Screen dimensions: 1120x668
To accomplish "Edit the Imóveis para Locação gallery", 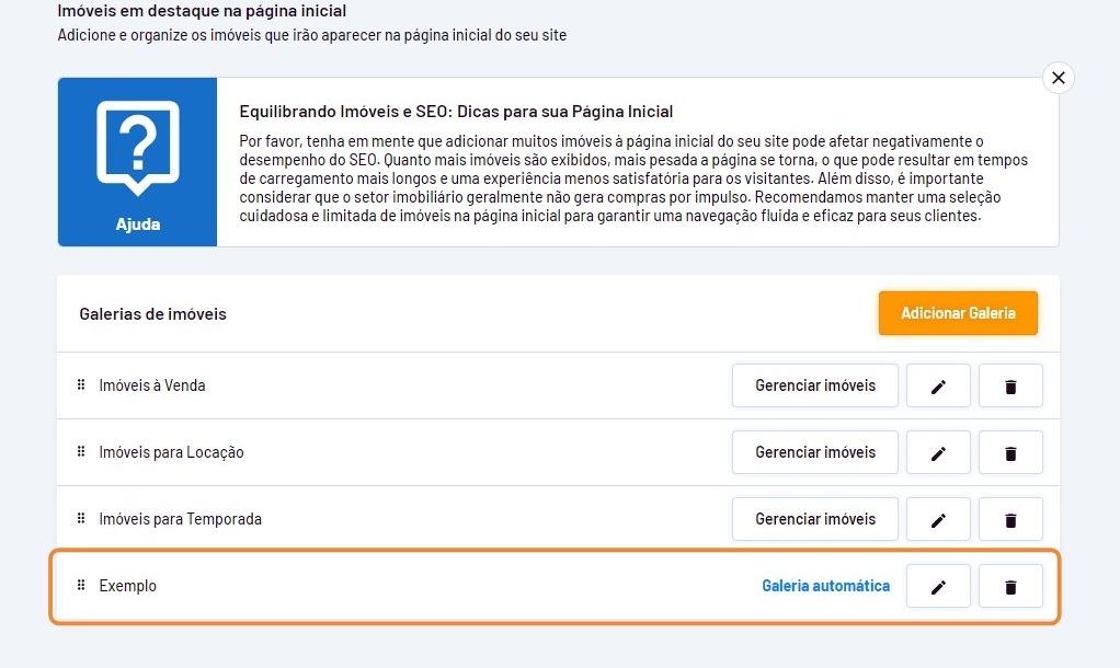I will point(938,453).
